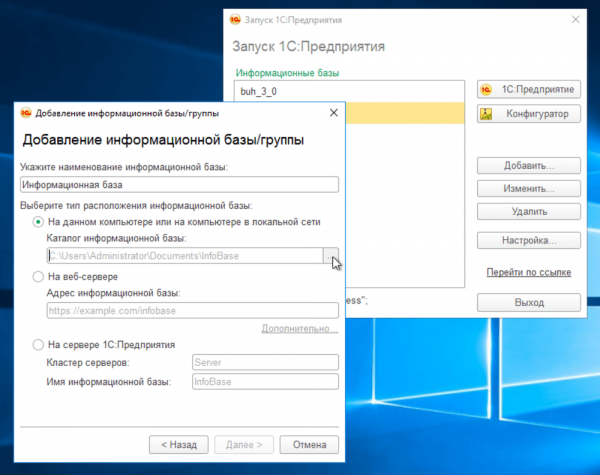This screenshot has height=475, width=600.
Task: Cancel the dialog with Отмена
Action: pyautogui.click(x=309, y=444)
